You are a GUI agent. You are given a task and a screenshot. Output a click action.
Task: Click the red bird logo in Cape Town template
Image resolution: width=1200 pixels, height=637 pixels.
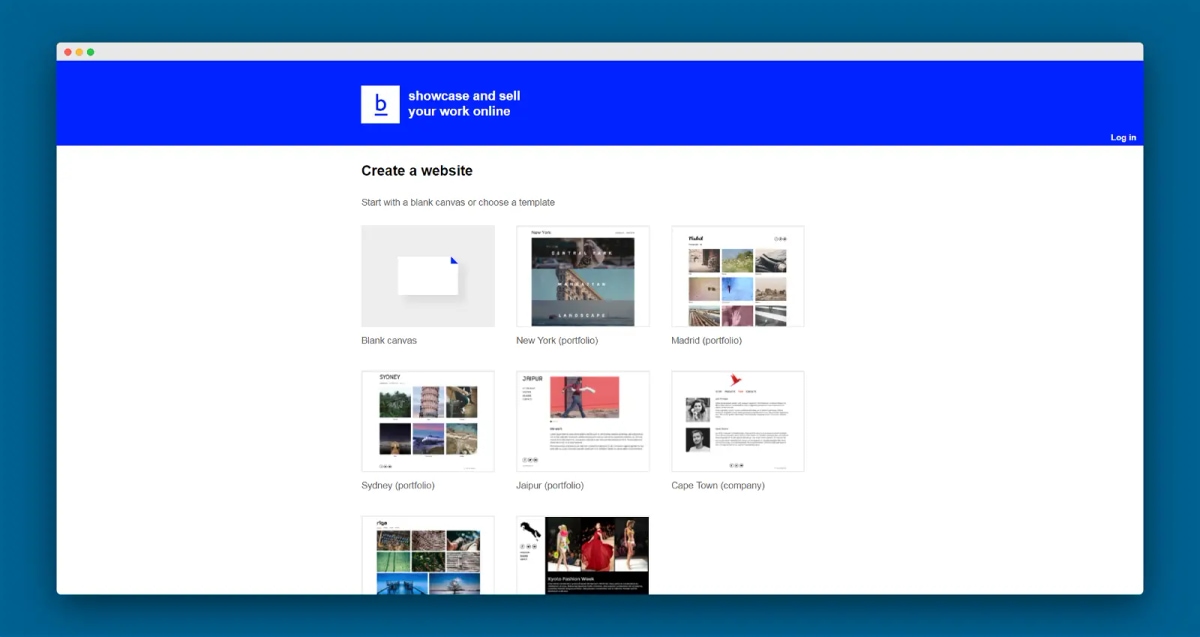pos(737,380)
